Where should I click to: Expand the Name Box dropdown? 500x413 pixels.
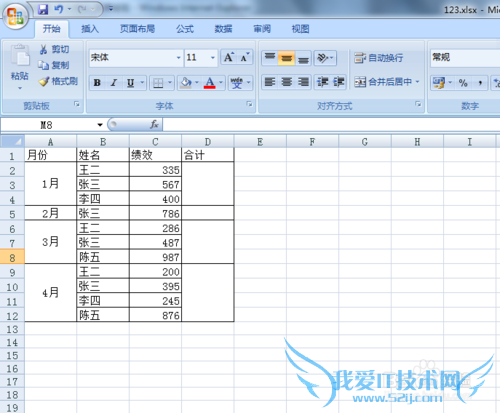coord(100,125)
